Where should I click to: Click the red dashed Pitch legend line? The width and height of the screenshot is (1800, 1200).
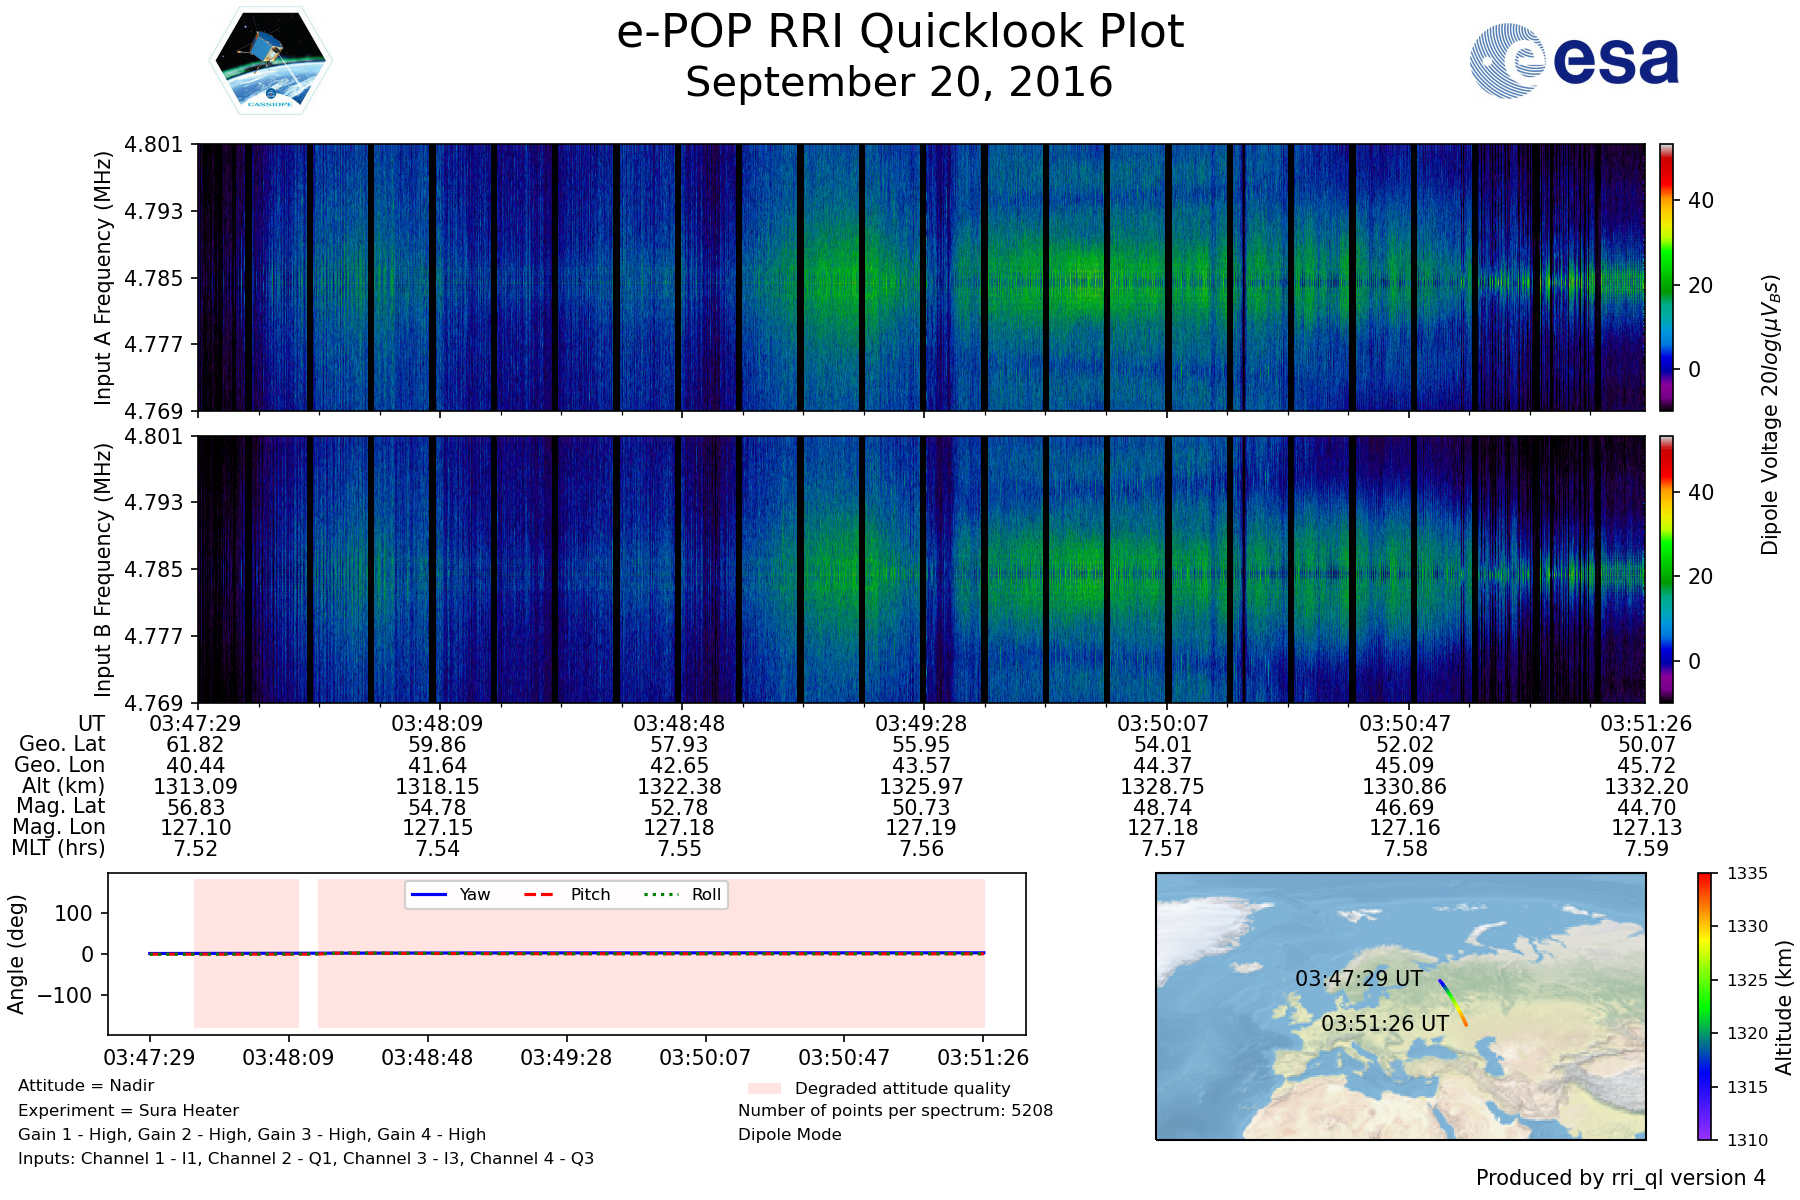point(539,894)
